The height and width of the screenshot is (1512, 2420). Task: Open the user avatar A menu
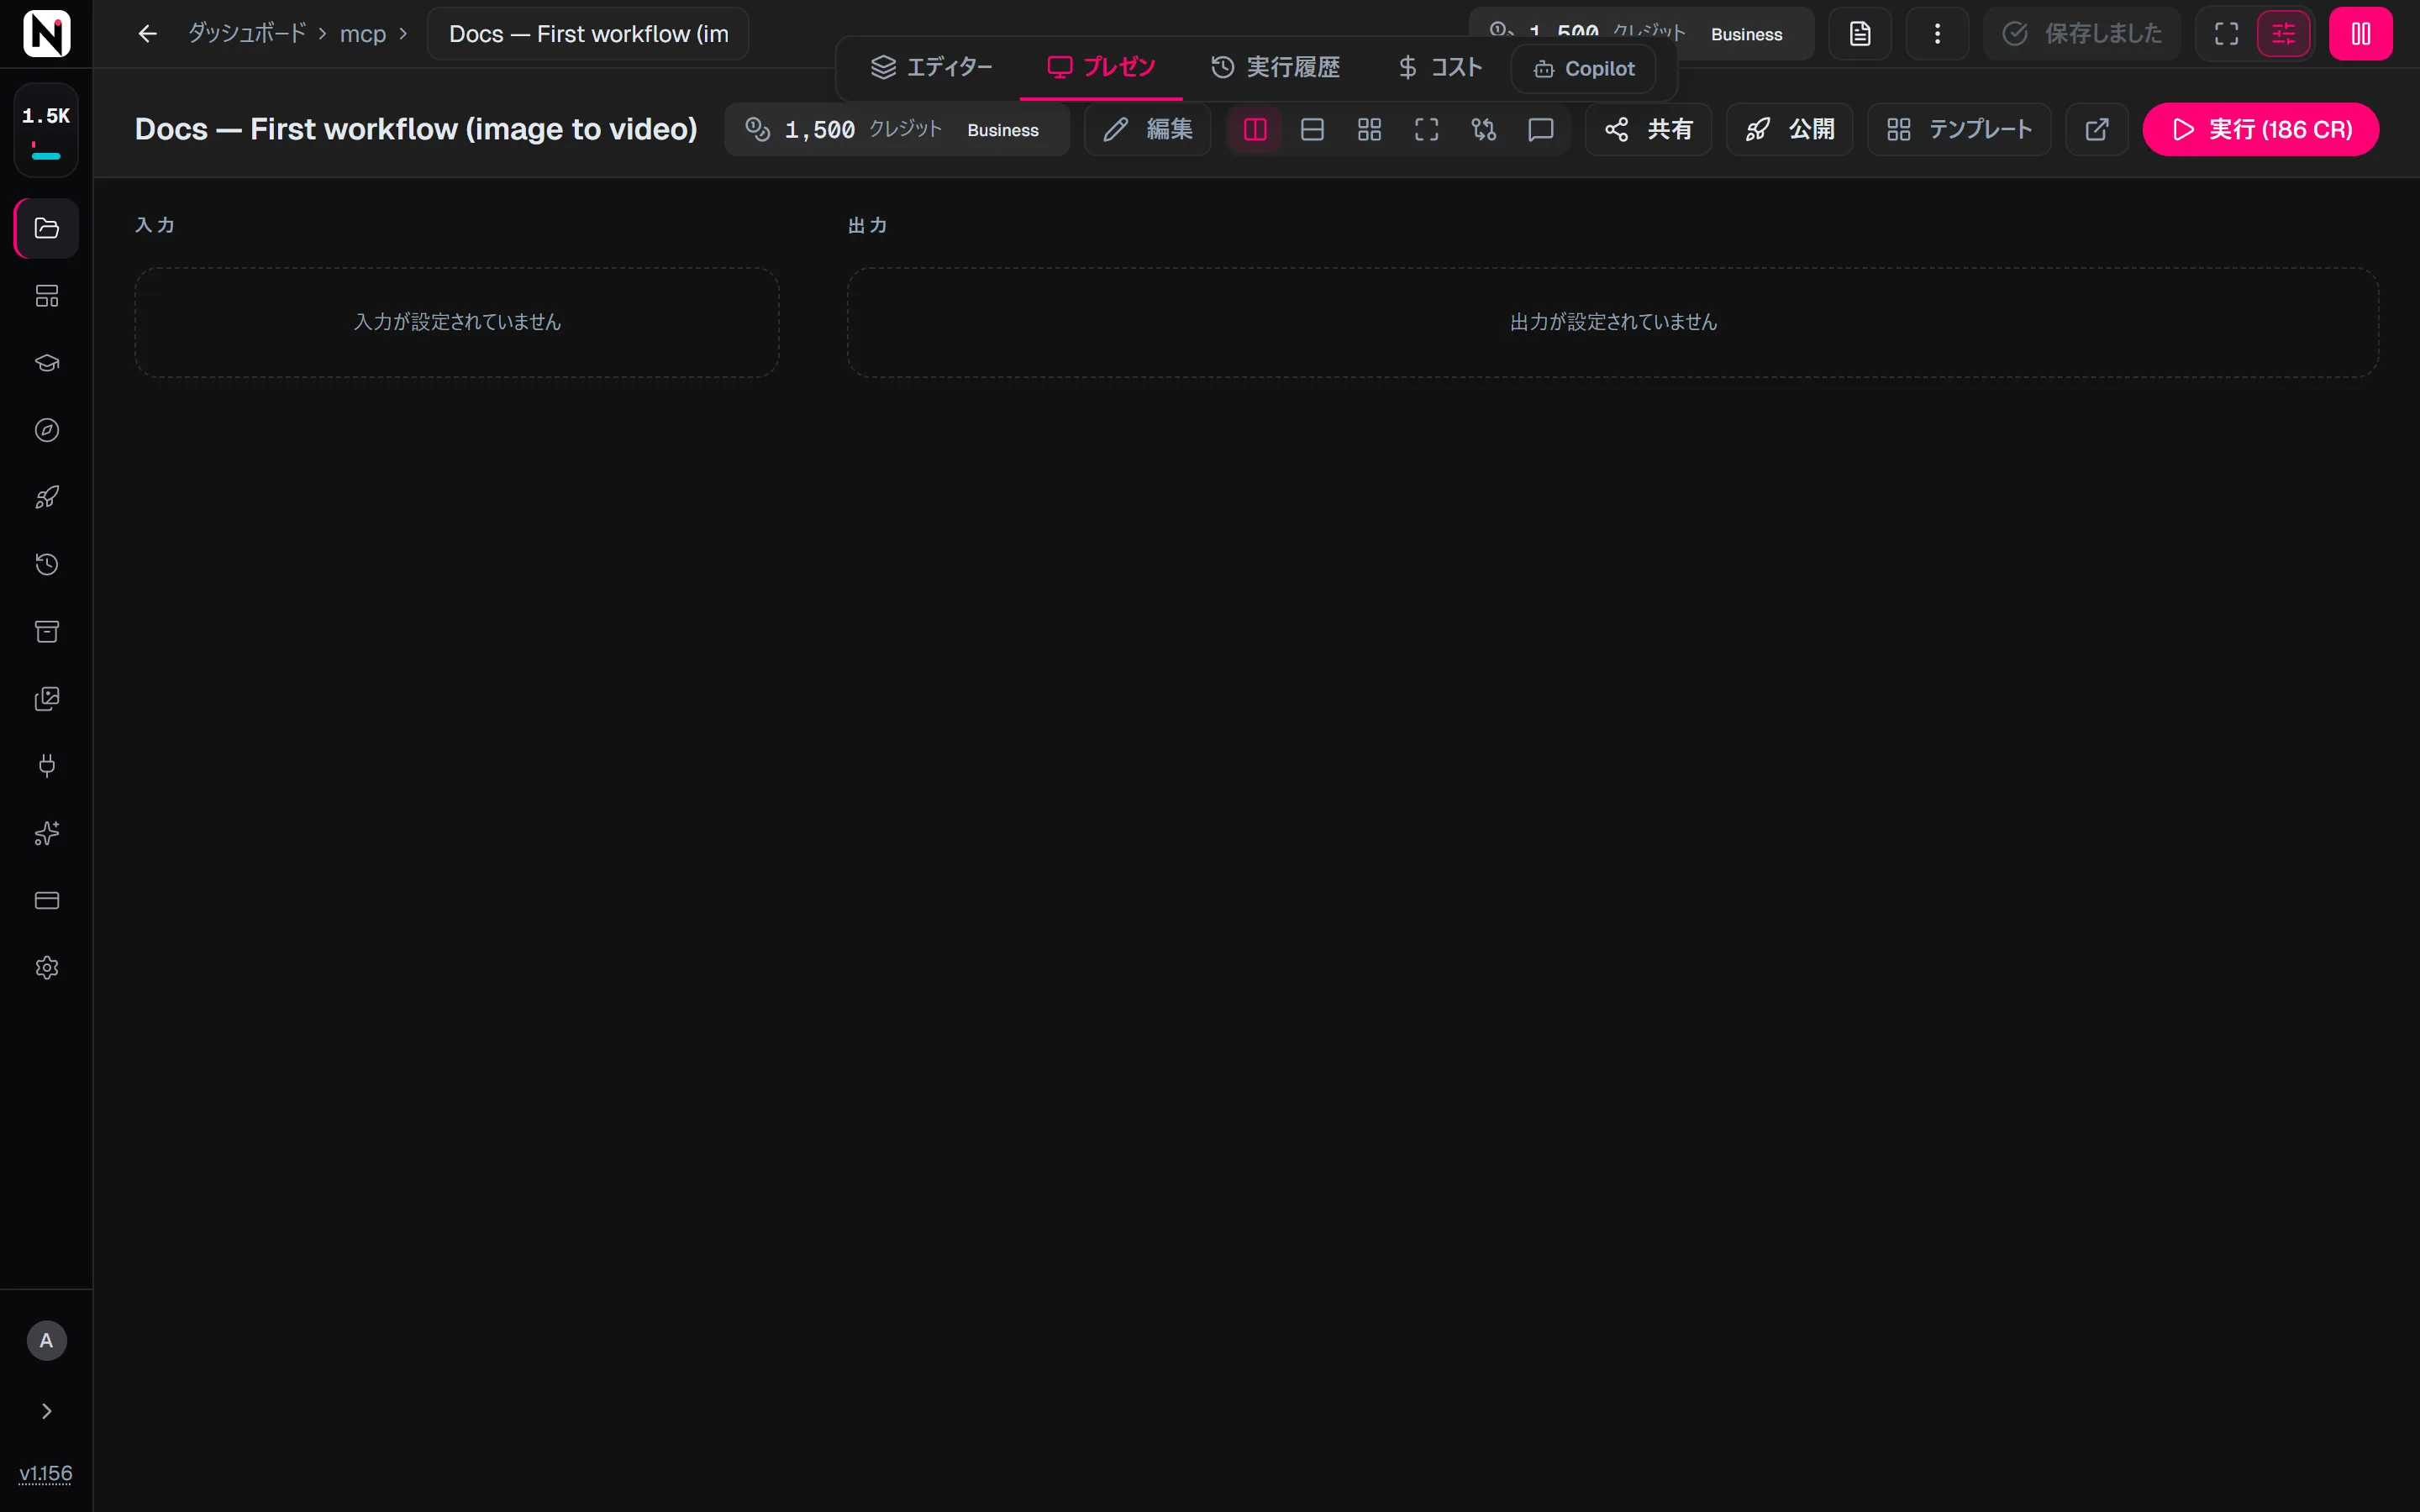[x=46, y=1340]
